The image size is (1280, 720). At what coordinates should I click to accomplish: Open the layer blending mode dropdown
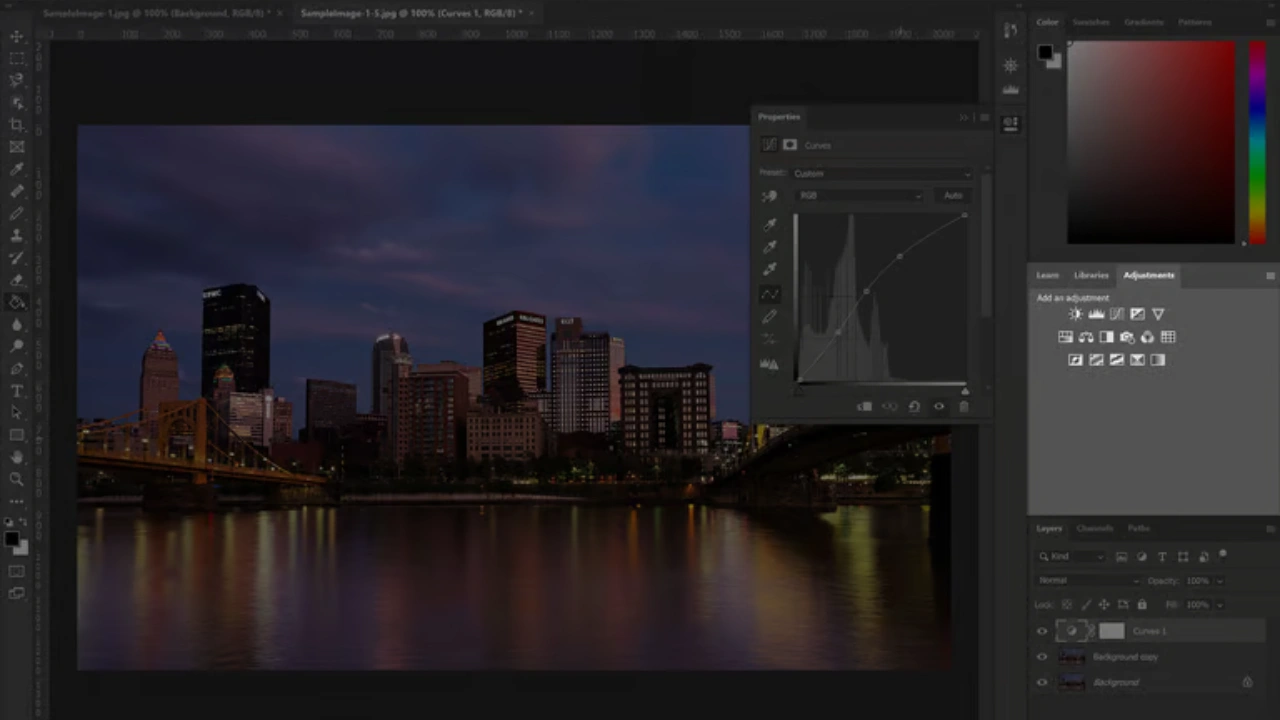[1085, 580]
